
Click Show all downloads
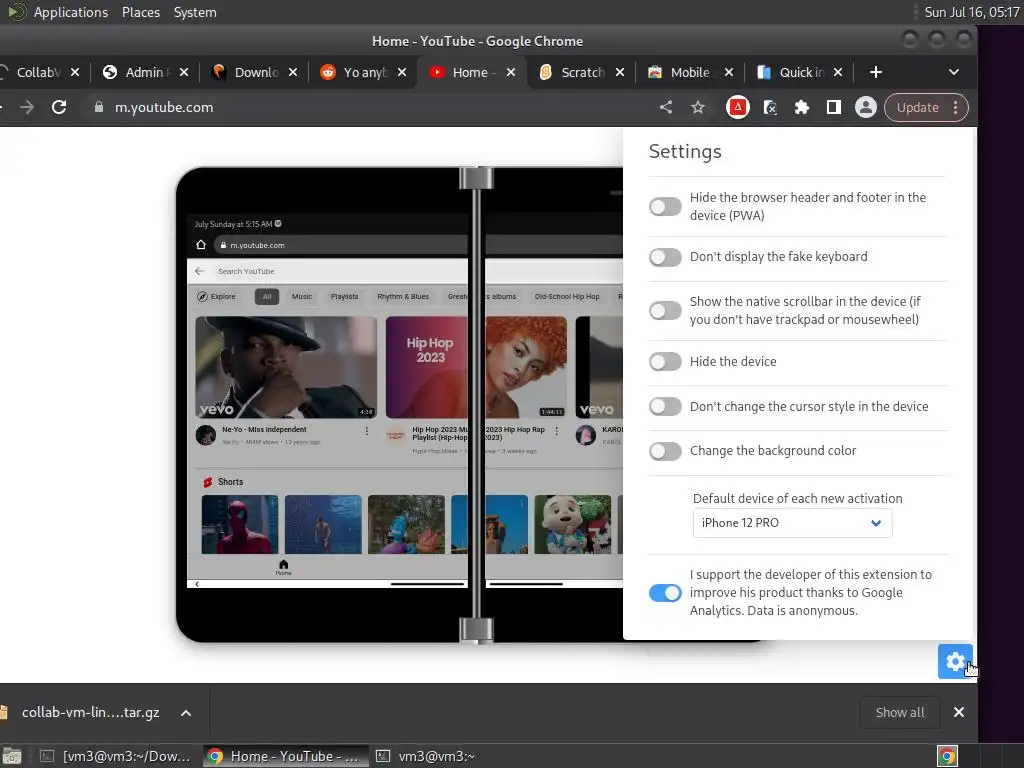pos(899,712)
